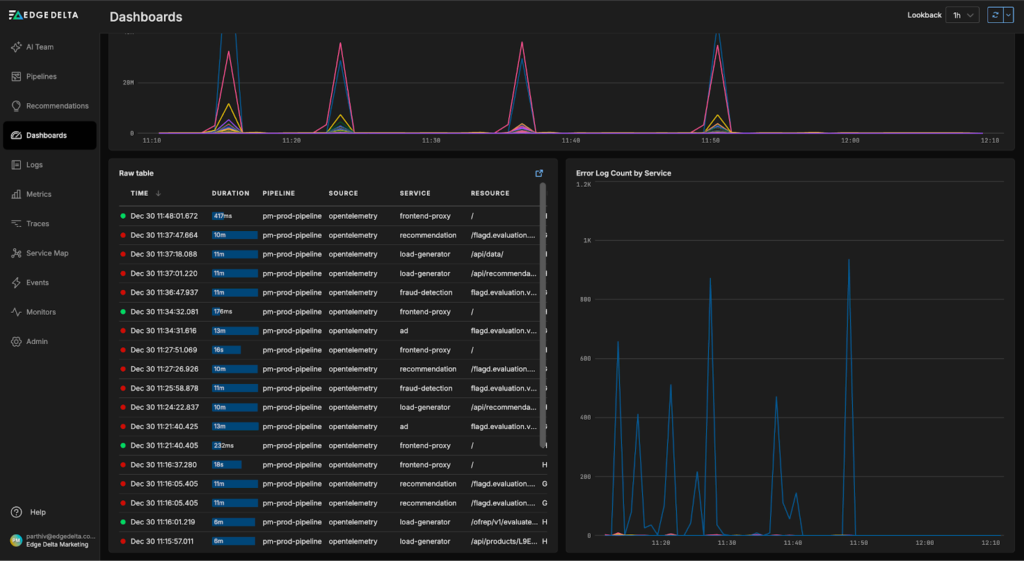
Task: Select the 11:48:01.672 frontend-proxy row
Action: (x=330, y=216)
